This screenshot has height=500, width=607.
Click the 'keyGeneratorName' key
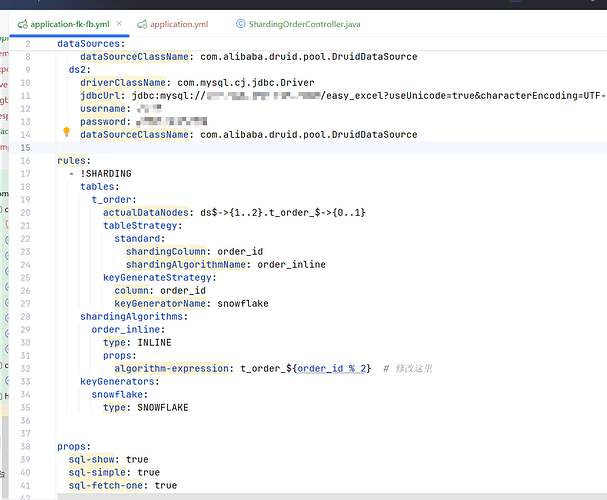click(160, 304)
